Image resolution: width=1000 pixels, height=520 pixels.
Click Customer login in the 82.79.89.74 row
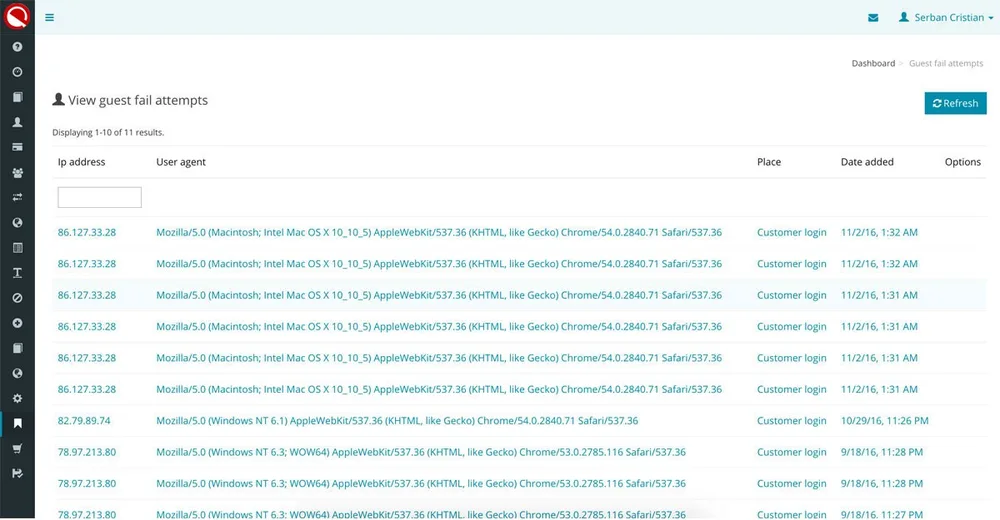point(791,421)
